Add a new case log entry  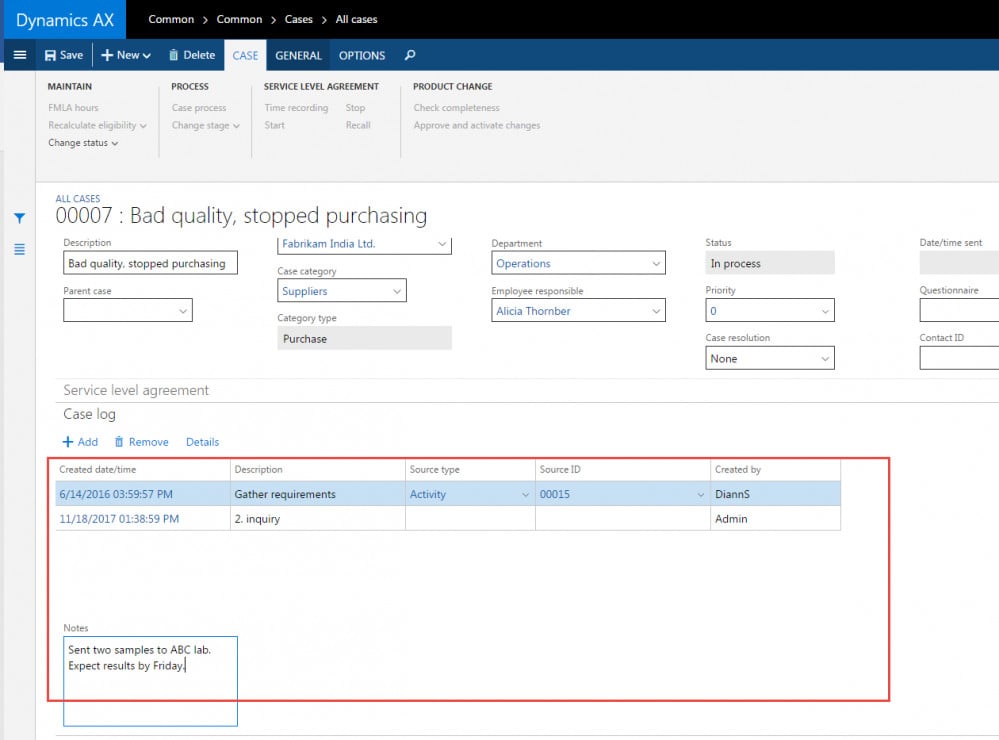(x=80, y=442)
